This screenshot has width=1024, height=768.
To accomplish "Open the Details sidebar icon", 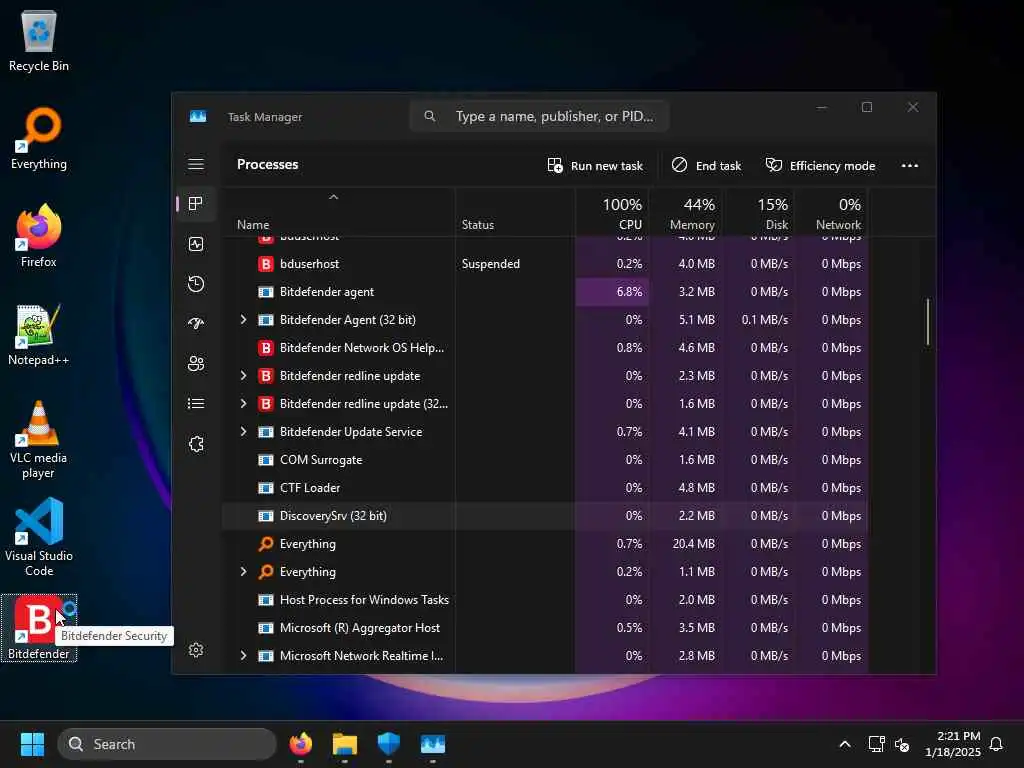I will (x=196, y=404).
